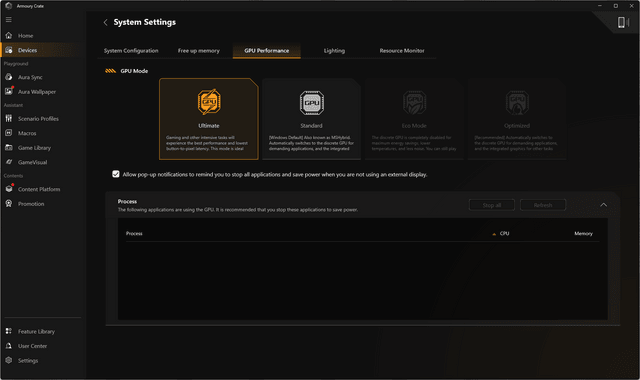Go back with the back arrow

(x=105, y=22)
